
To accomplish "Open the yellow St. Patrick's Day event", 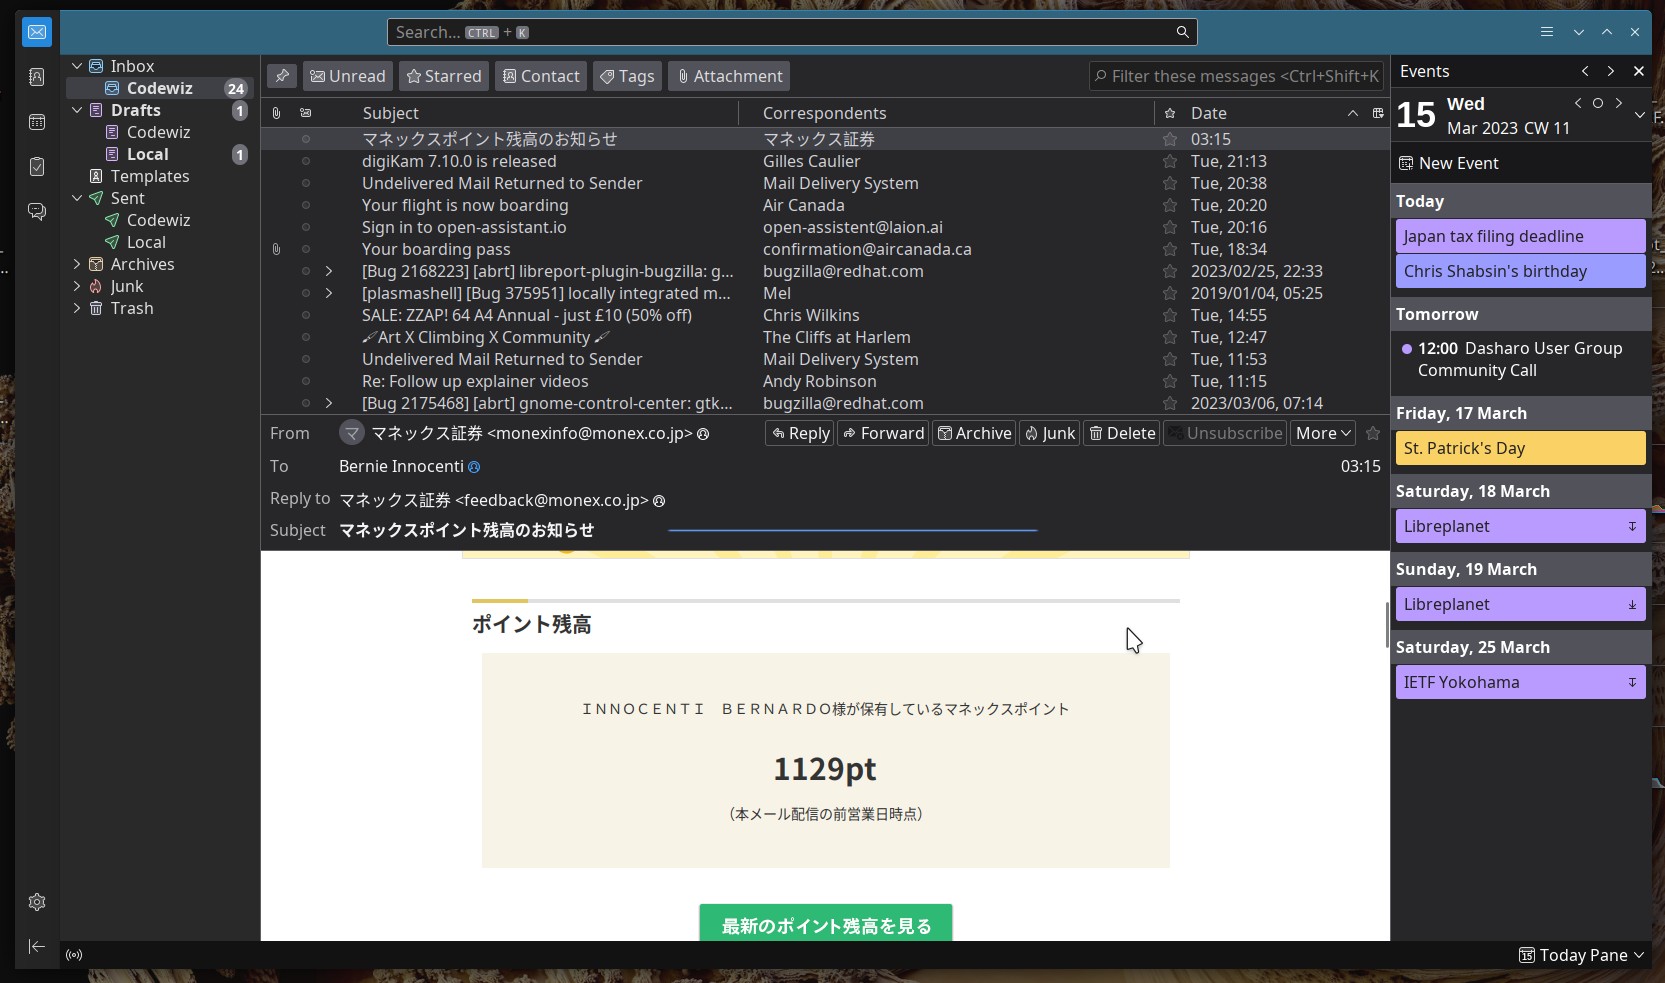I will [x=1519, y=448].
